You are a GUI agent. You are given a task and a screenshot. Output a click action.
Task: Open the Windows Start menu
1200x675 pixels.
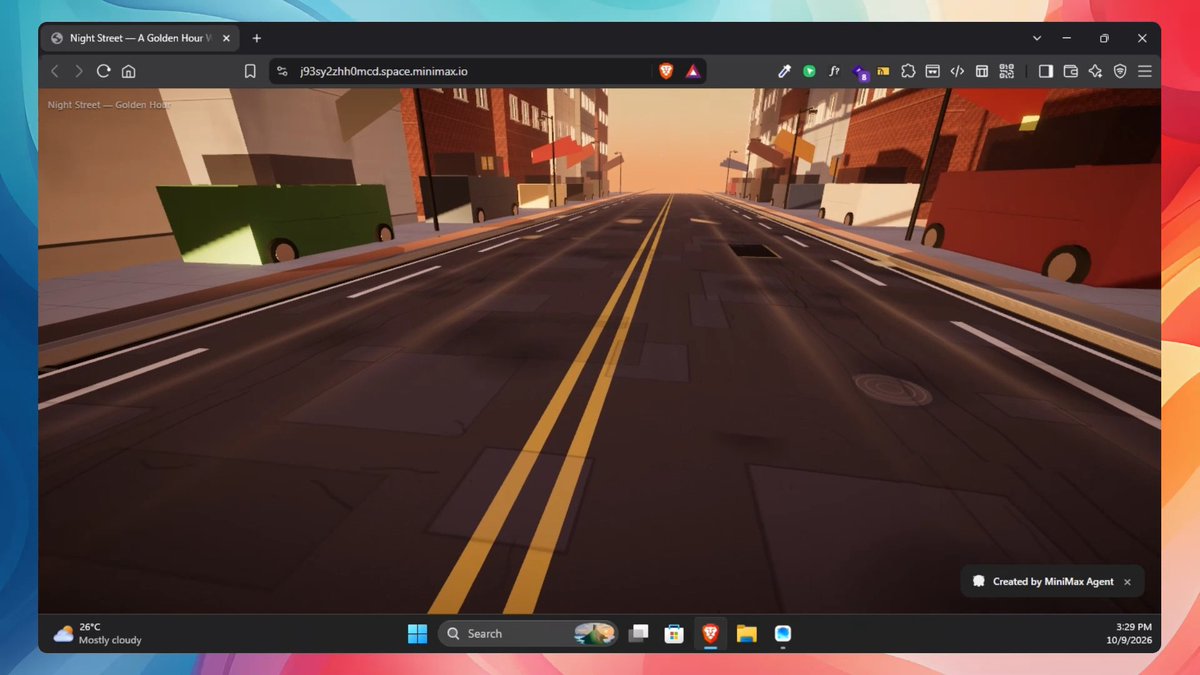[x=417, y=633]
